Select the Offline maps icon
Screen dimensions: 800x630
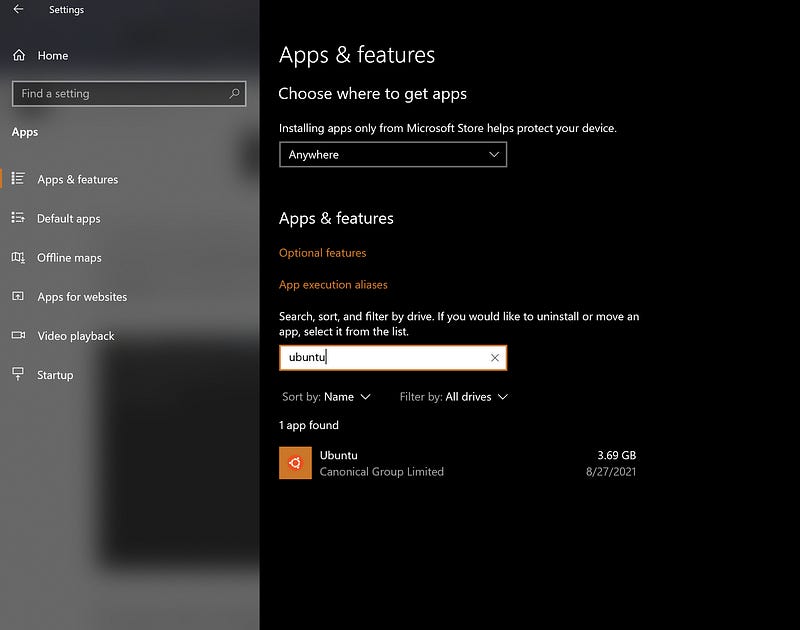(18, 257)
